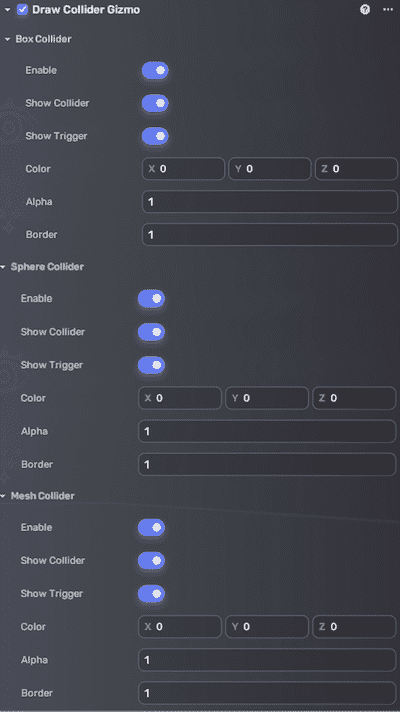The width and height of the screenshot is (400, 712).
Task: Click the Box Collider Alpha field
Action: point(270,202)
